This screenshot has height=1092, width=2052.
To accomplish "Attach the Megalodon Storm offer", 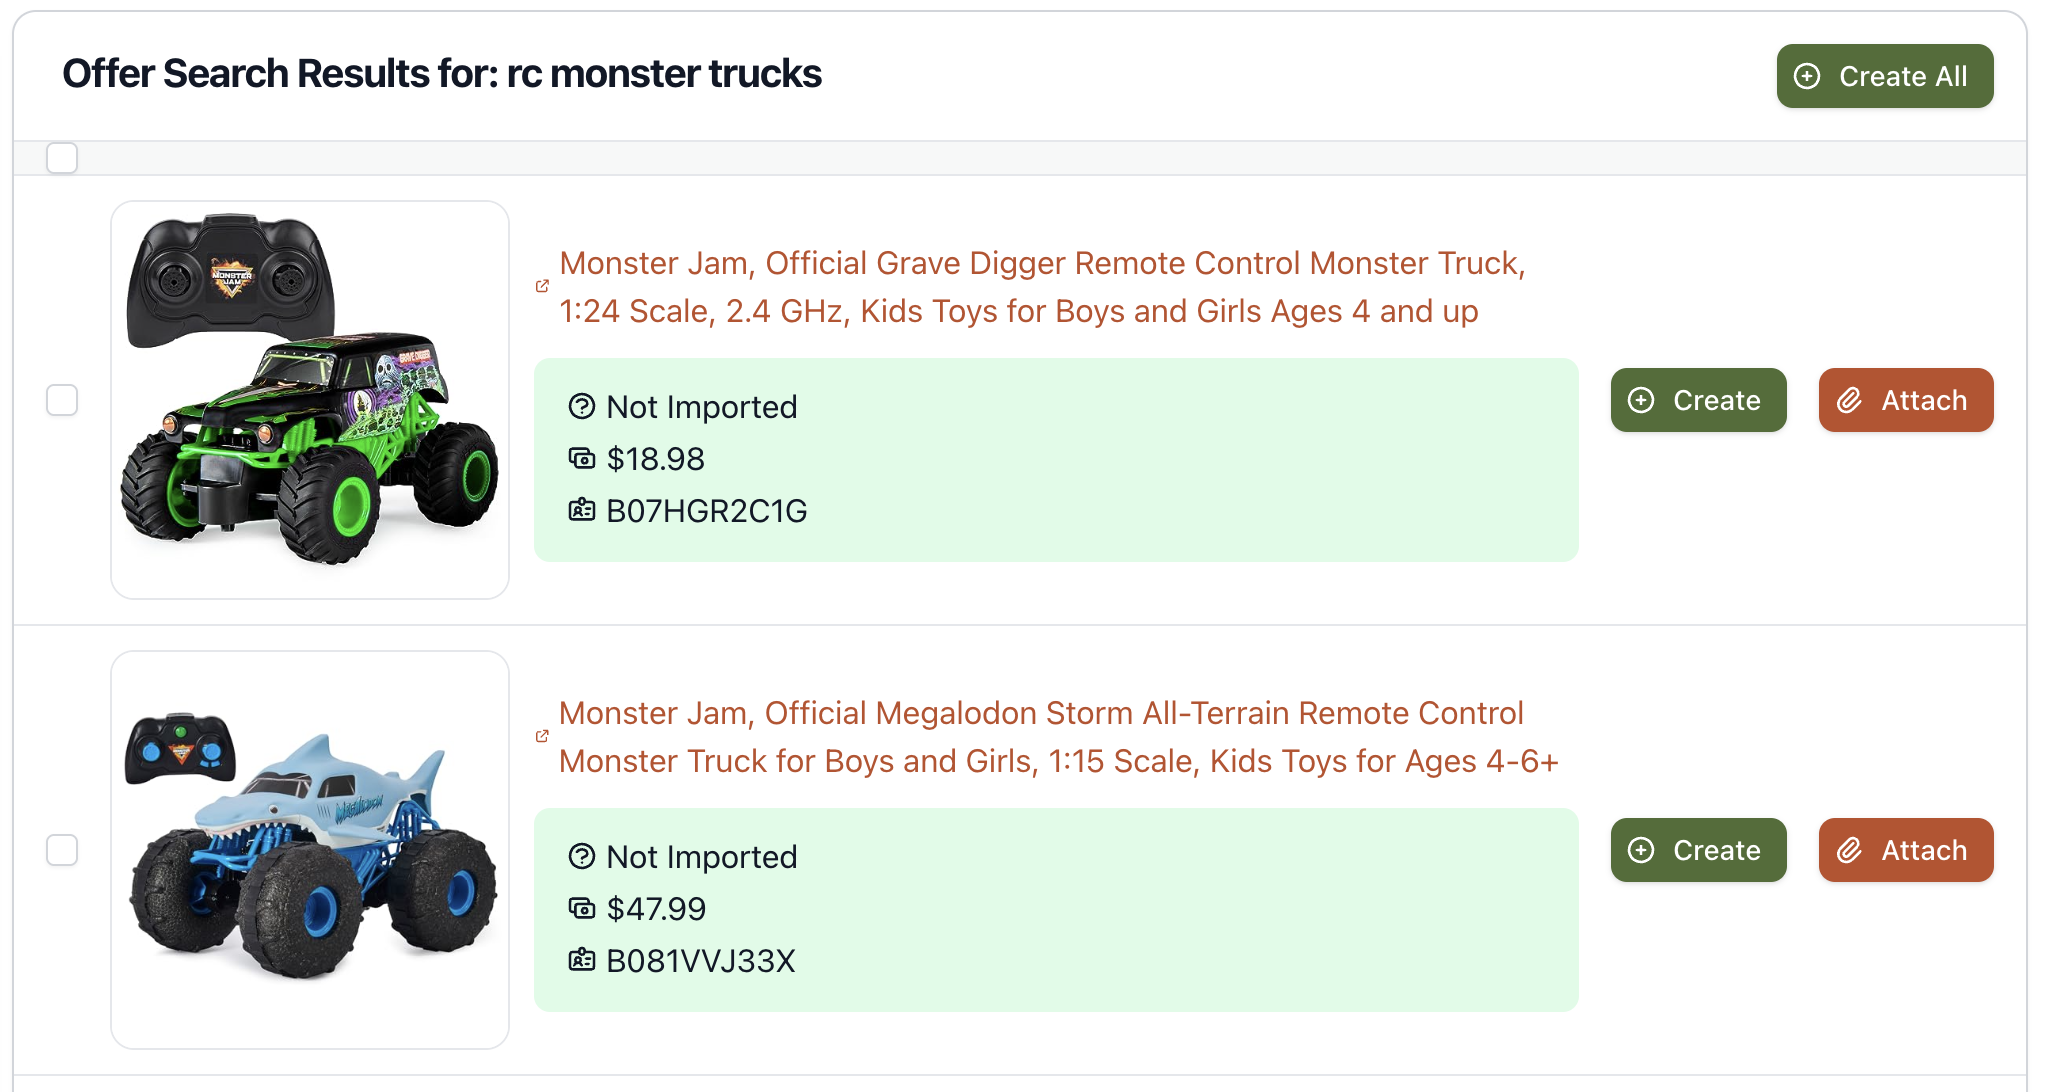I will click(1906, 850).
